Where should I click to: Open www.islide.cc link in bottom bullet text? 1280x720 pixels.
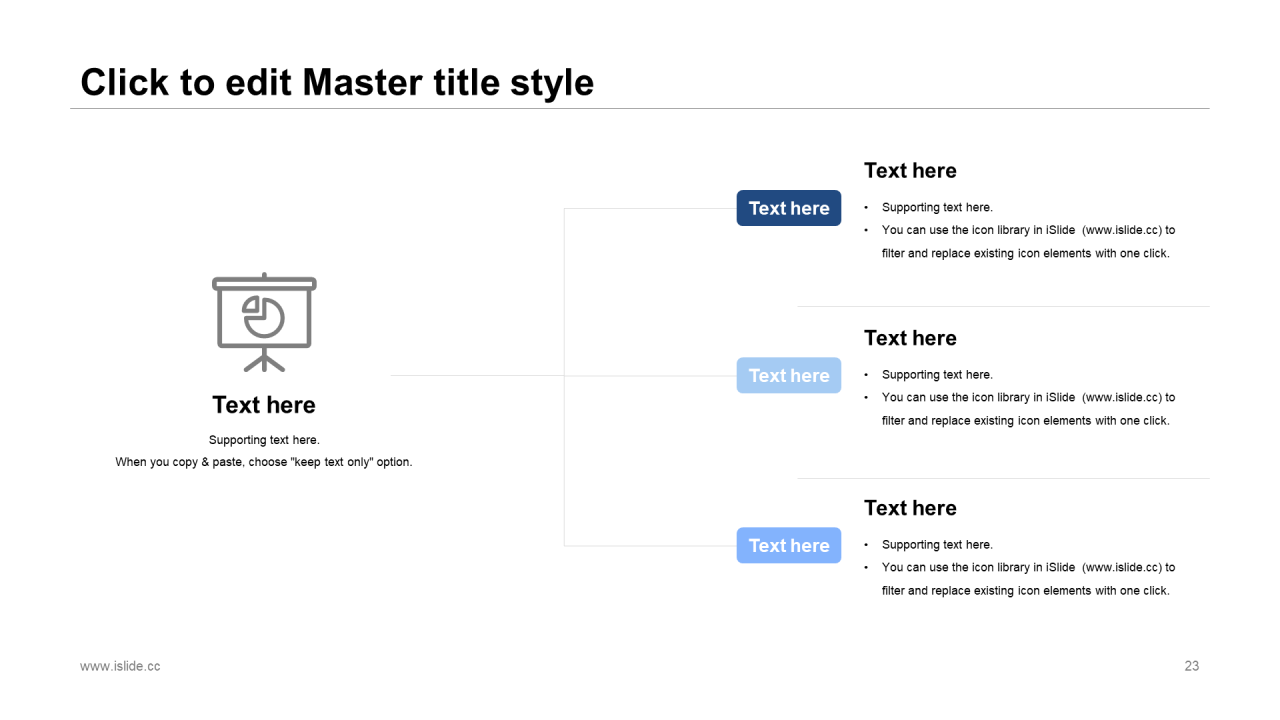pyautogui.click(x=1121, y=567)
